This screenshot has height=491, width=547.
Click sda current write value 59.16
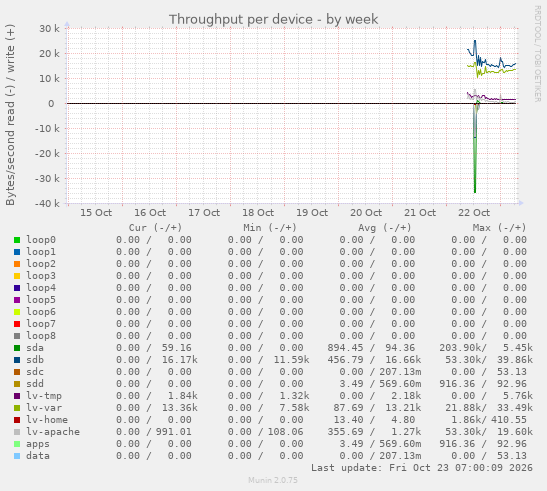point(177,348)
